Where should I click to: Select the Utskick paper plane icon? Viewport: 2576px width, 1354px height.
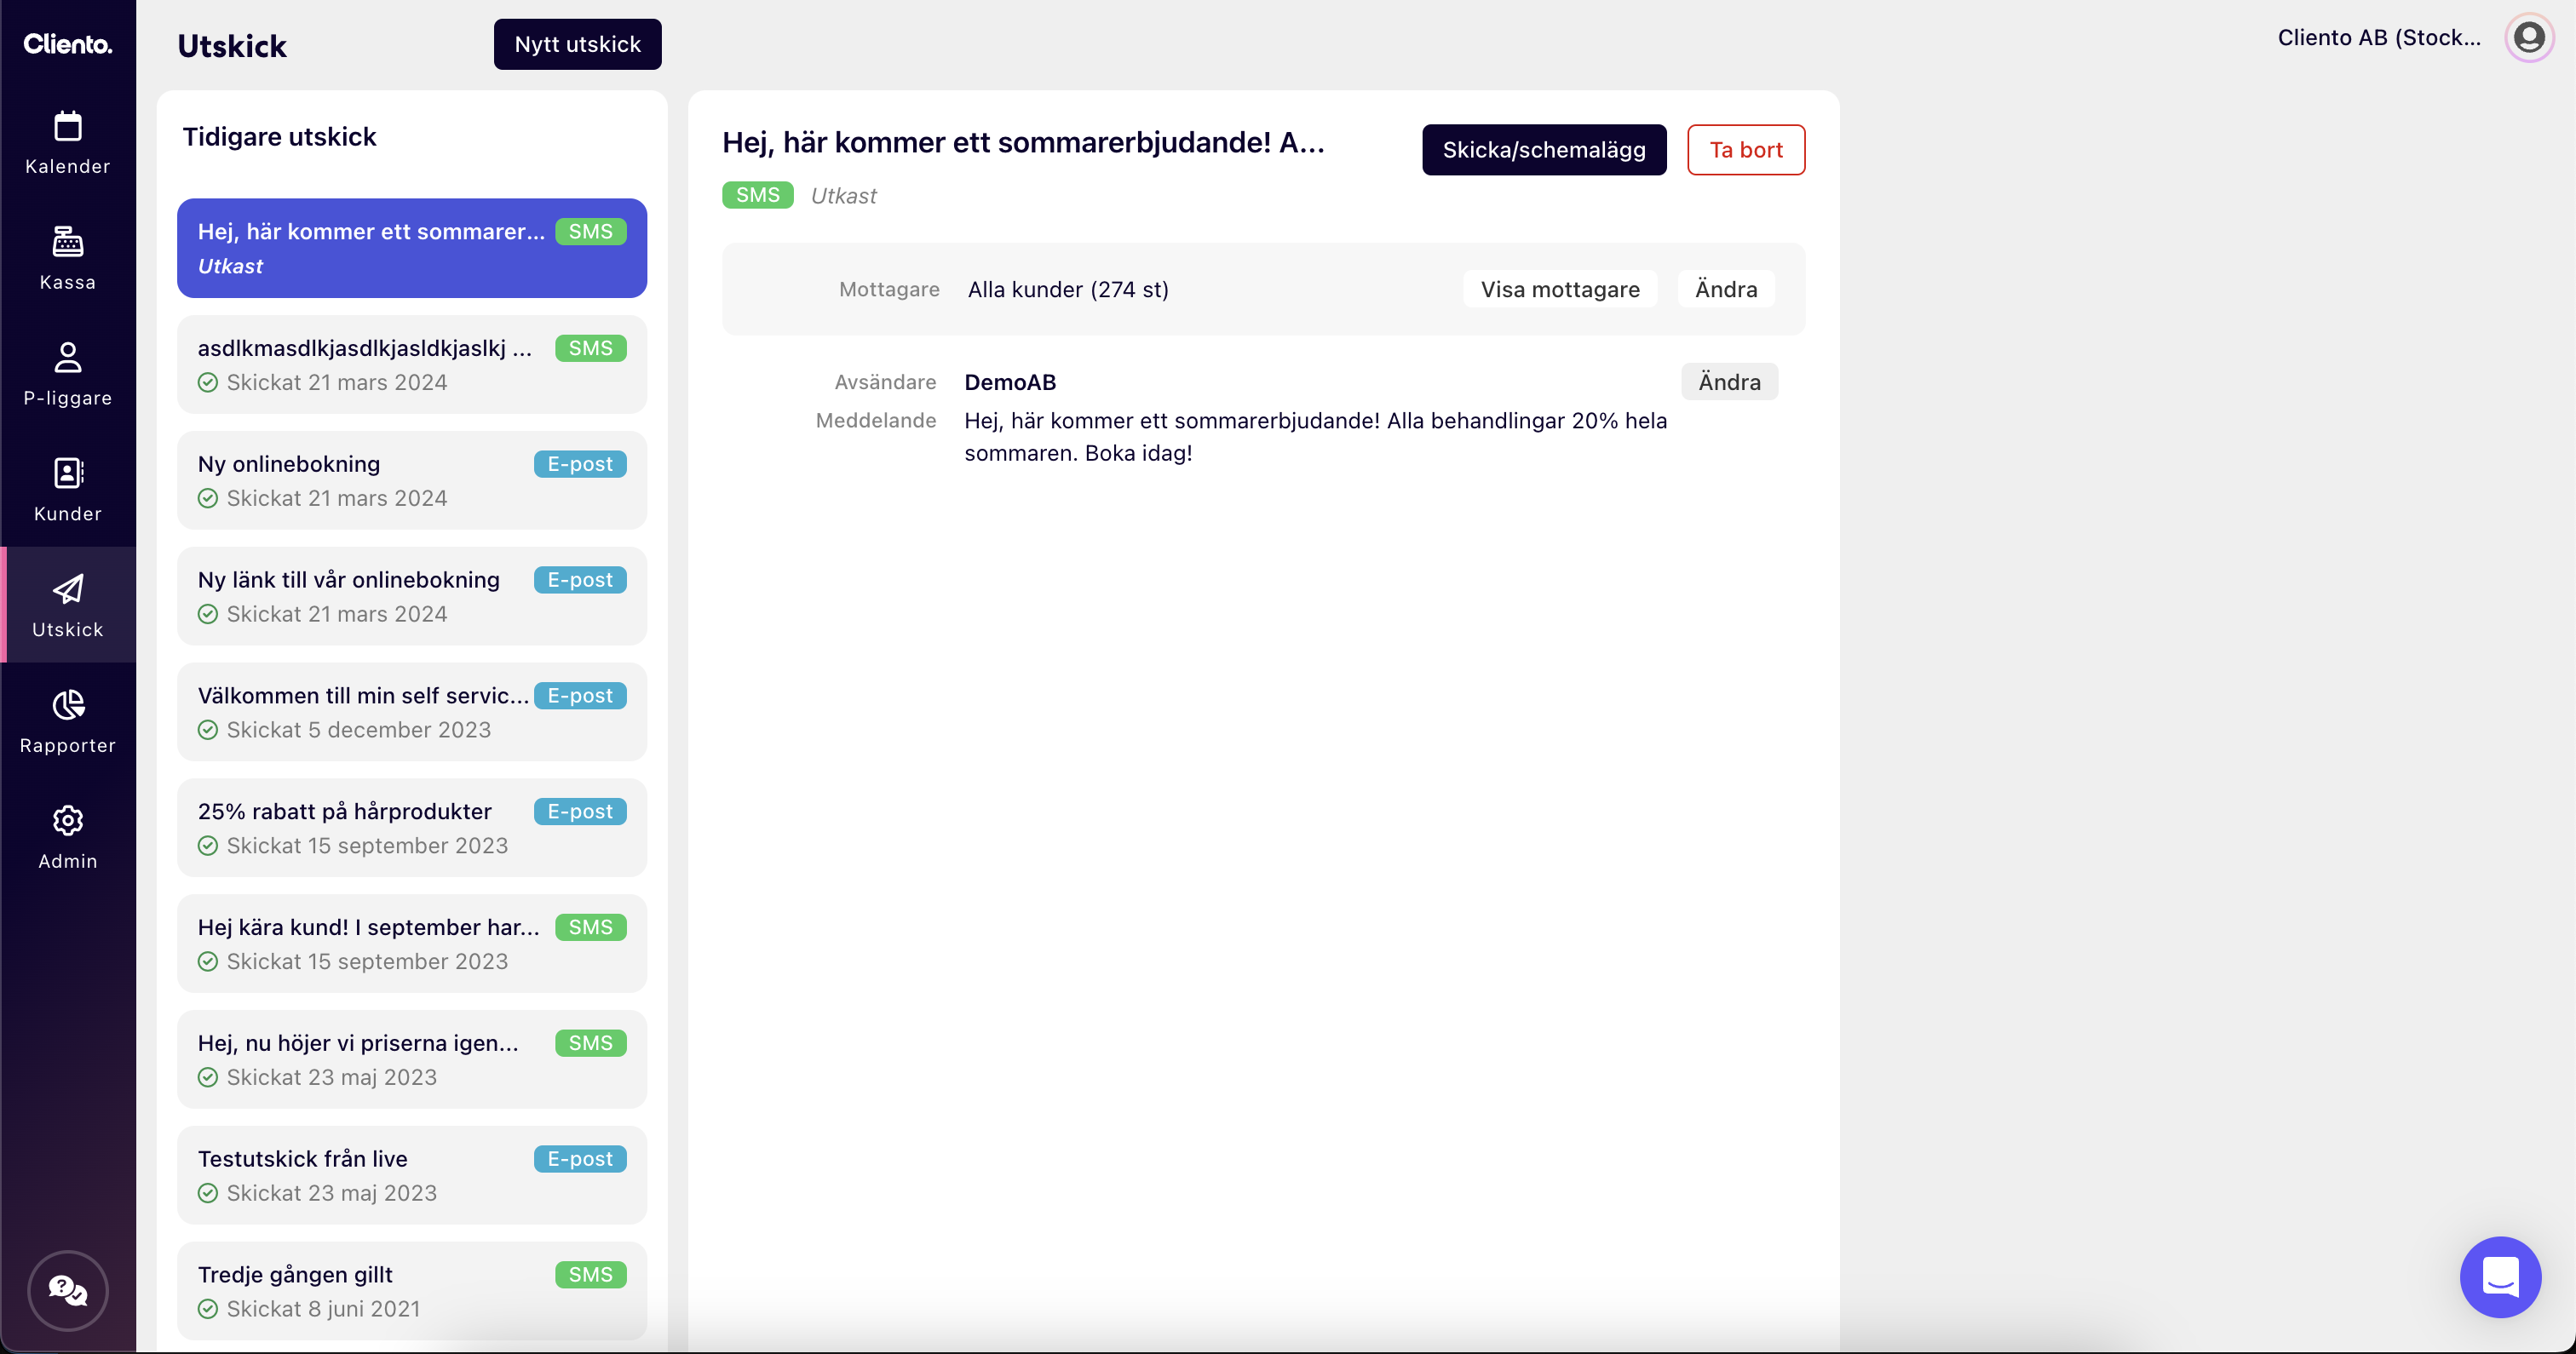[68, 589]
